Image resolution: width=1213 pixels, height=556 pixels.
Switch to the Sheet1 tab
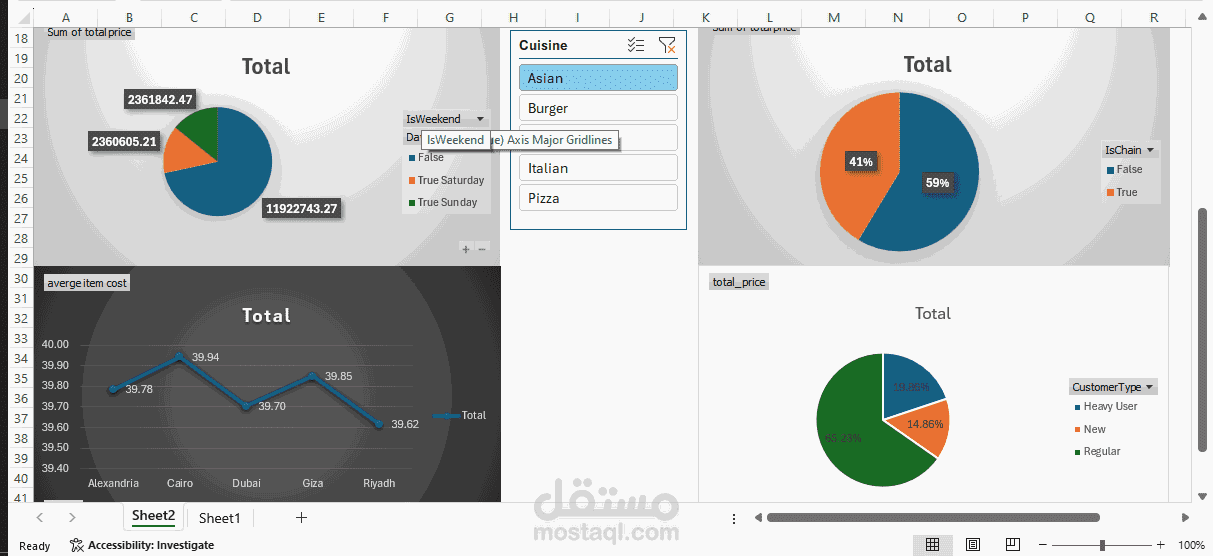coord(219,517)
